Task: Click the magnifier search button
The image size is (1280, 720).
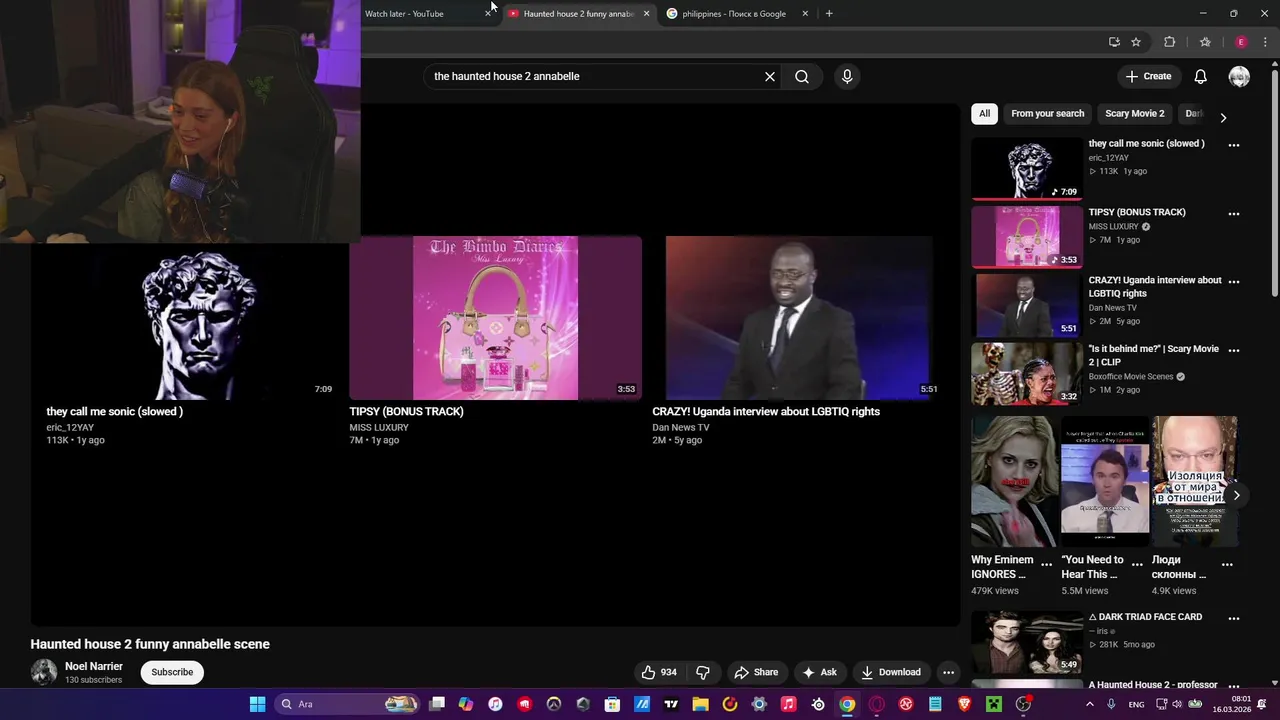Action: pos(802,76)
